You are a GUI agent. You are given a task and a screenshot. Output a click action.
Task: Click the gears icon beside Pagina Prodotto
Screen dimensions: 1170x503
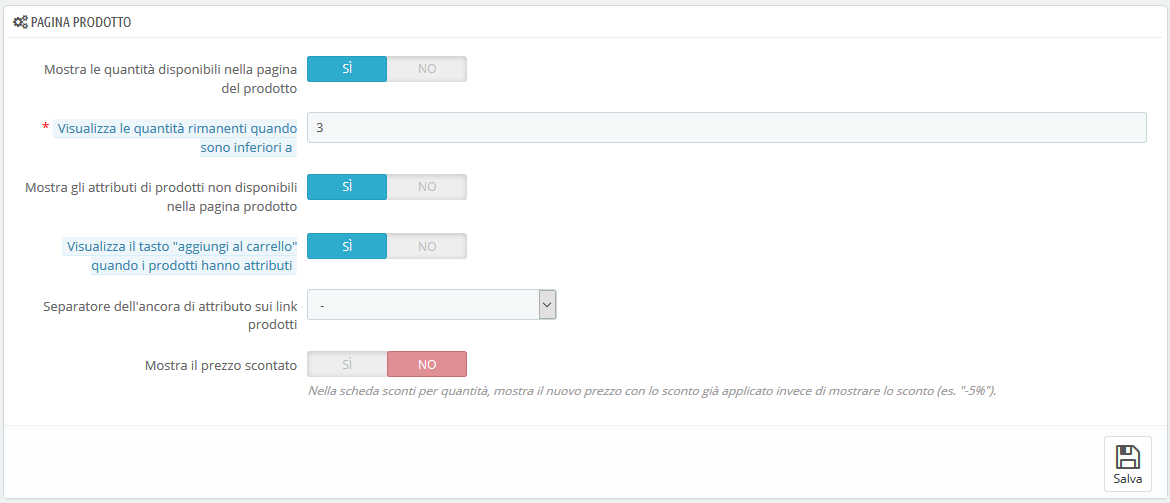(21, 22)
